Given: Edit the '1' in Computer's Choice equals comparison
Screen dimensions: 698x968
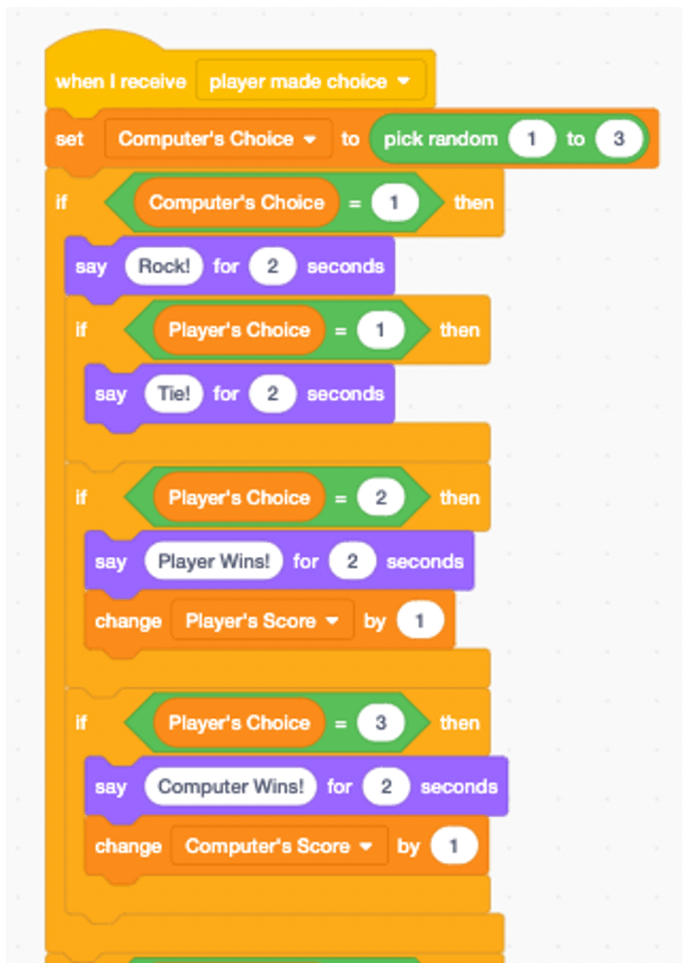Looking at the screenshot, I should (396, 202).
